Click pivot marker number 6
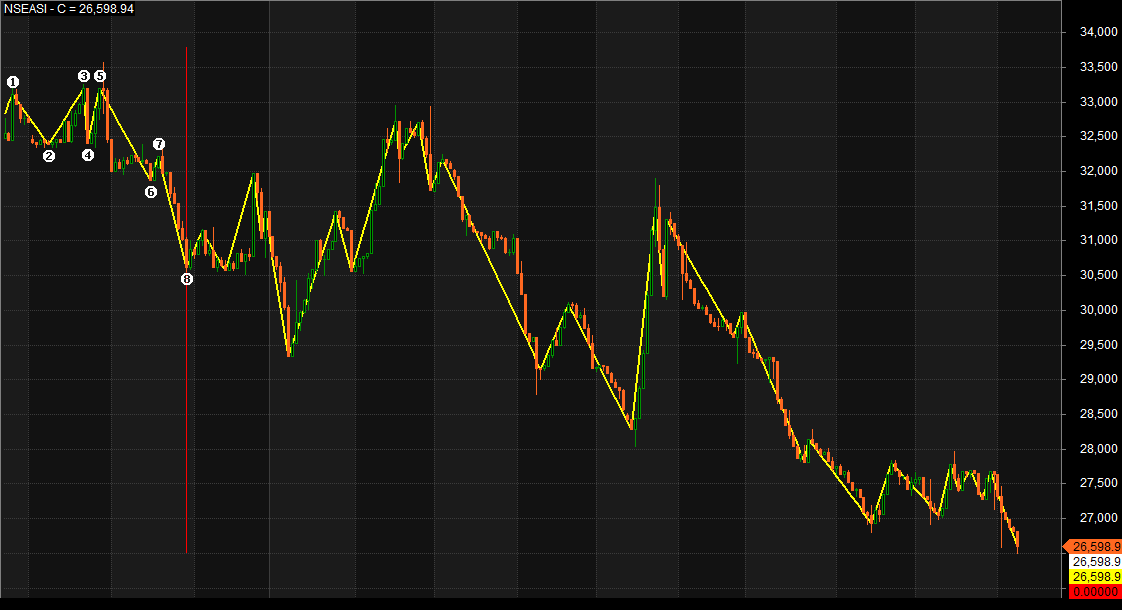1122x610 pixels. click(x=151, y=192)
